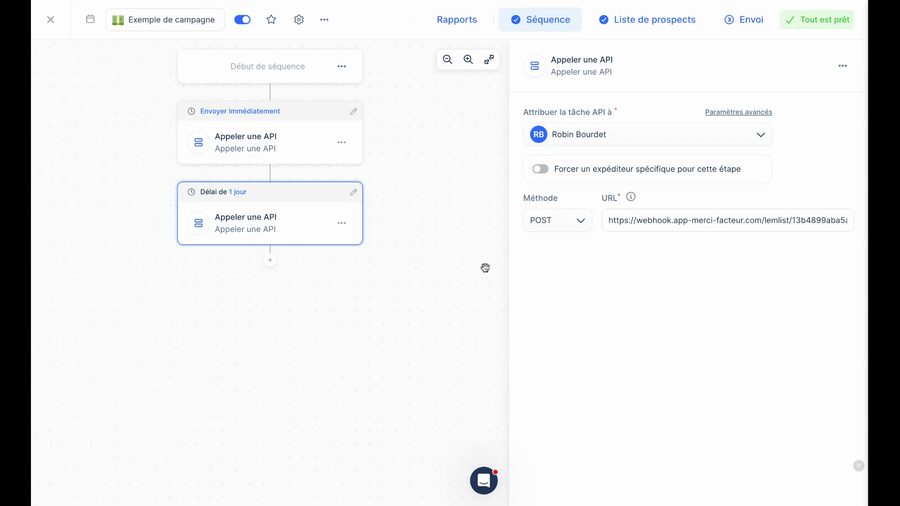Select the first Appeler une API step

[270, 142]
